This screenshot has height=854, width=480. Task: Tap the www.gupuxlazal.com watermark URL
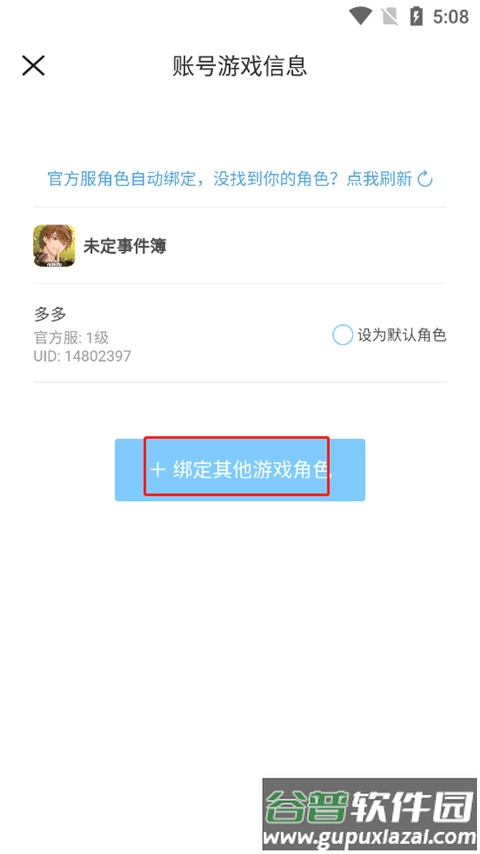[369, 838]
